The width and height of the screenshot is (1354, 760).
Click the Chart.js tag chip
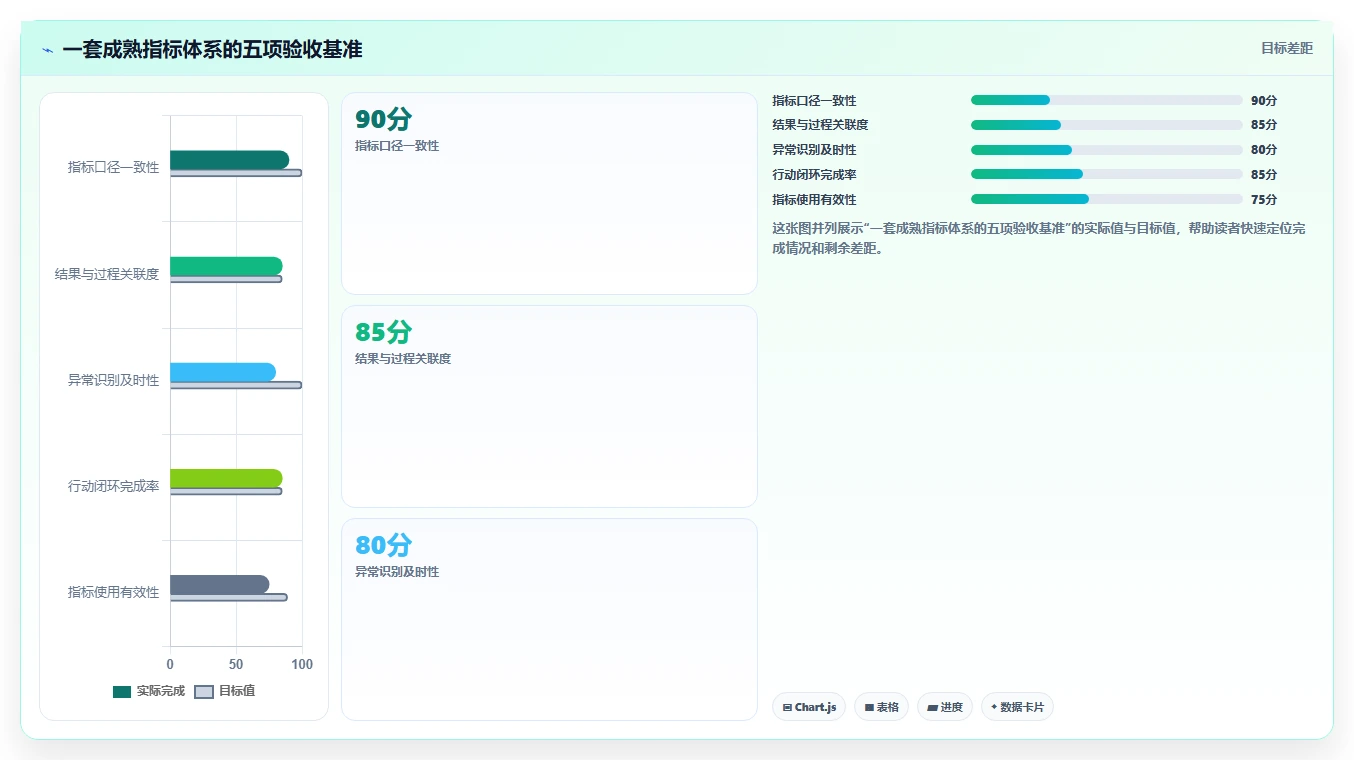click(x=809, y=707)
